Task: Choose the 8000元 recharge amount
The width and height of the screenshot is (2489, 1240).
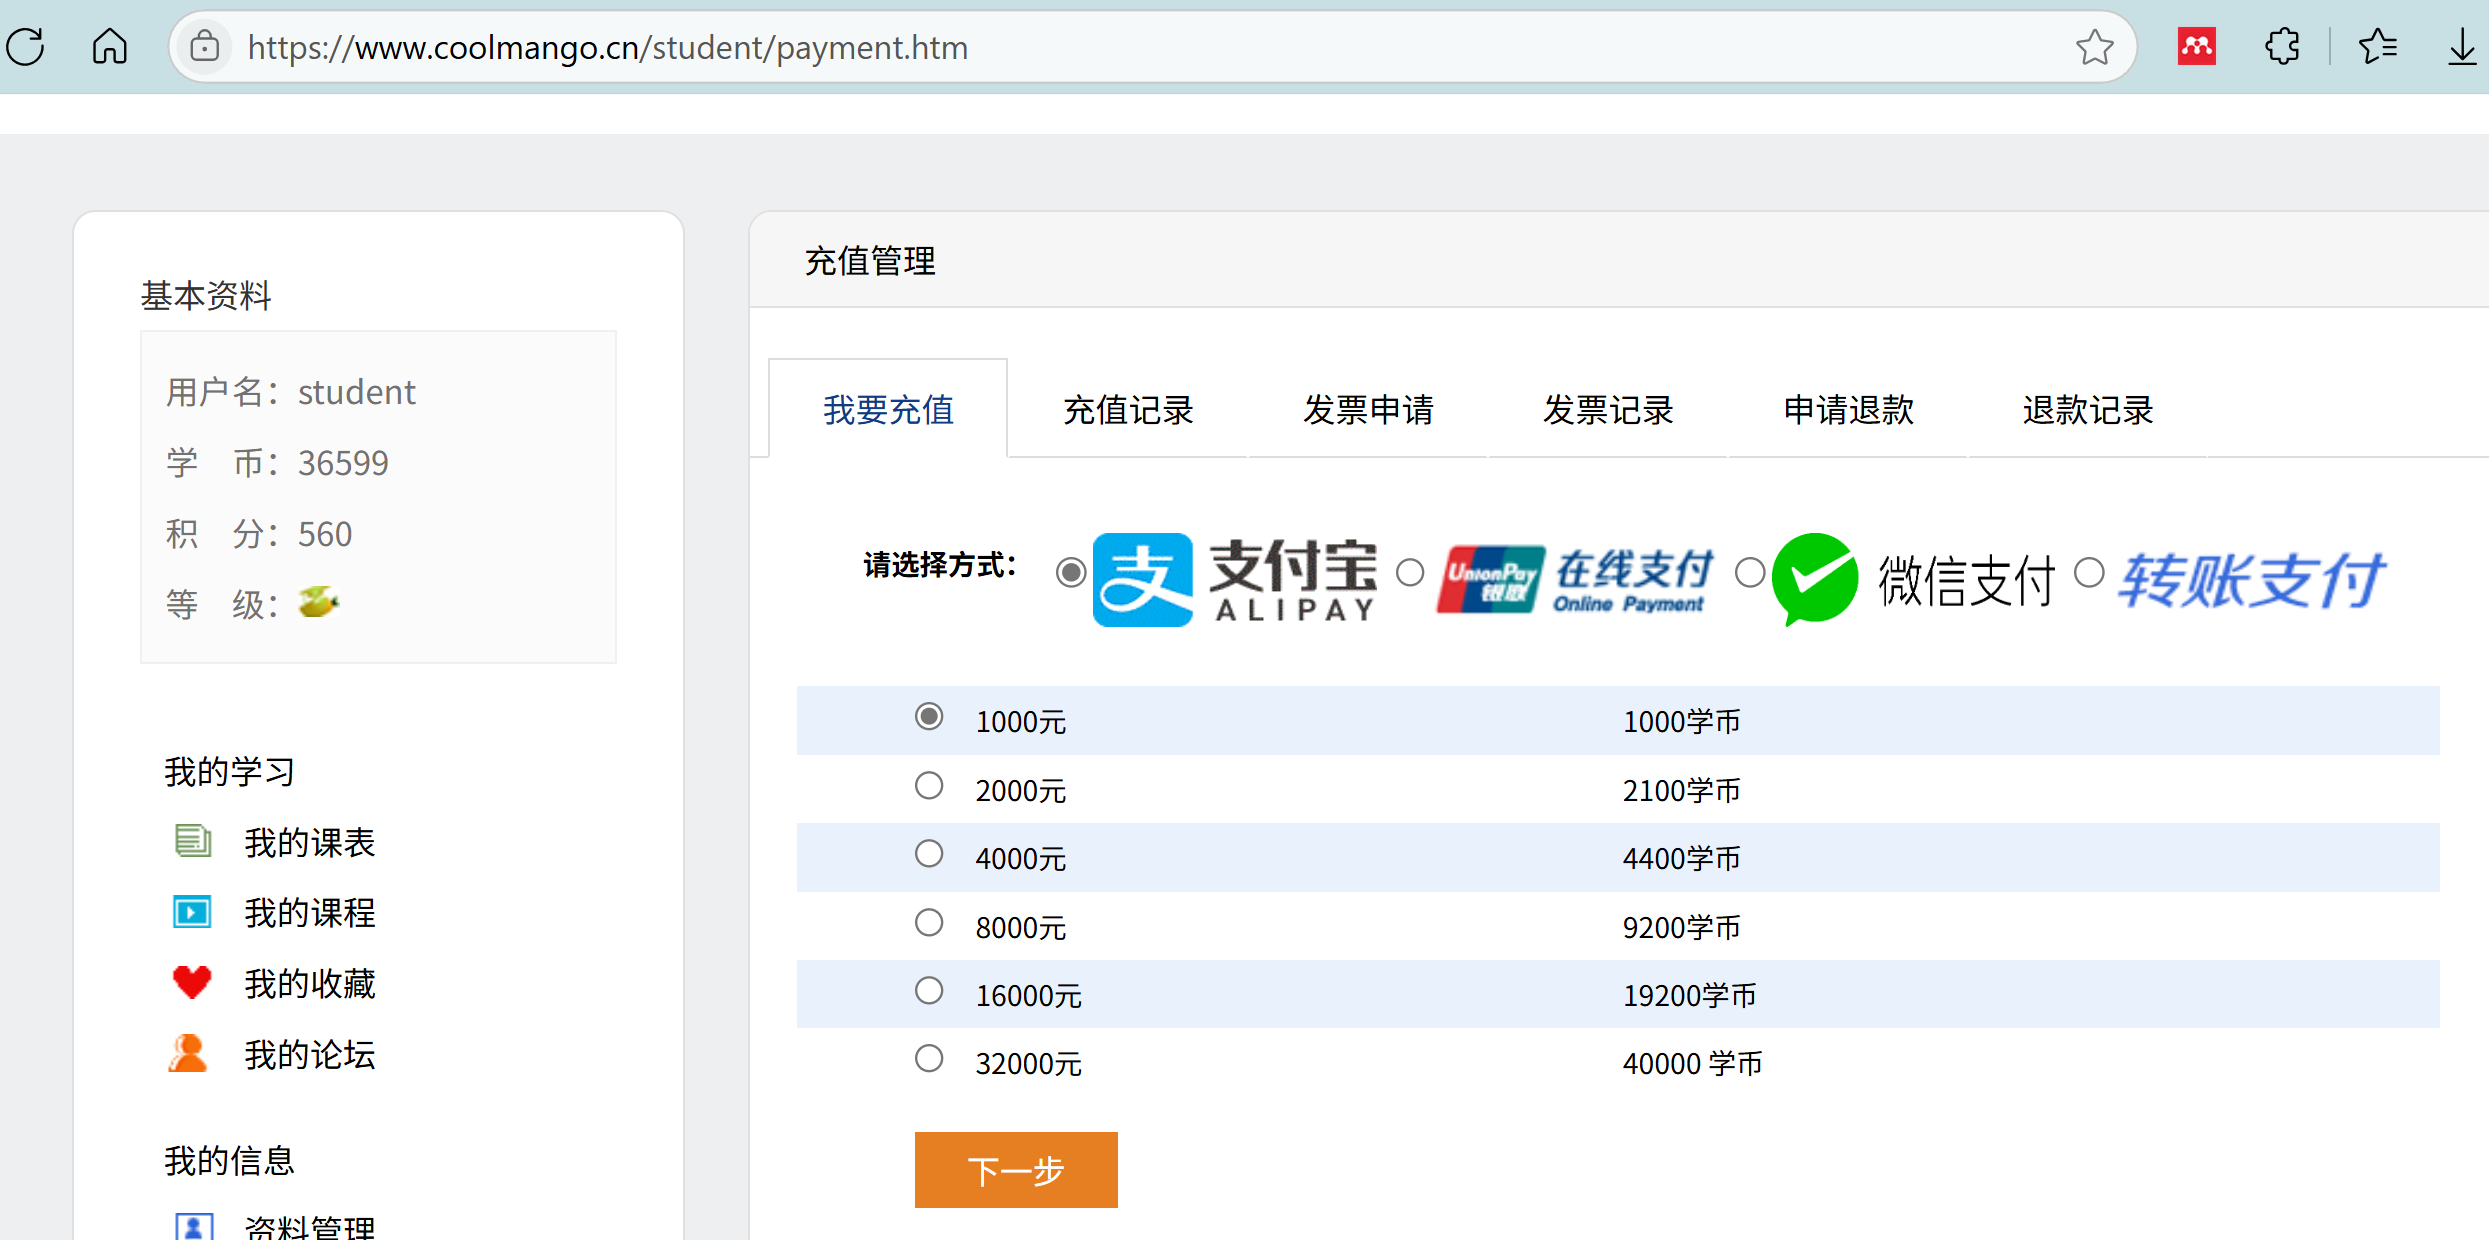Action: pos(929,923)
